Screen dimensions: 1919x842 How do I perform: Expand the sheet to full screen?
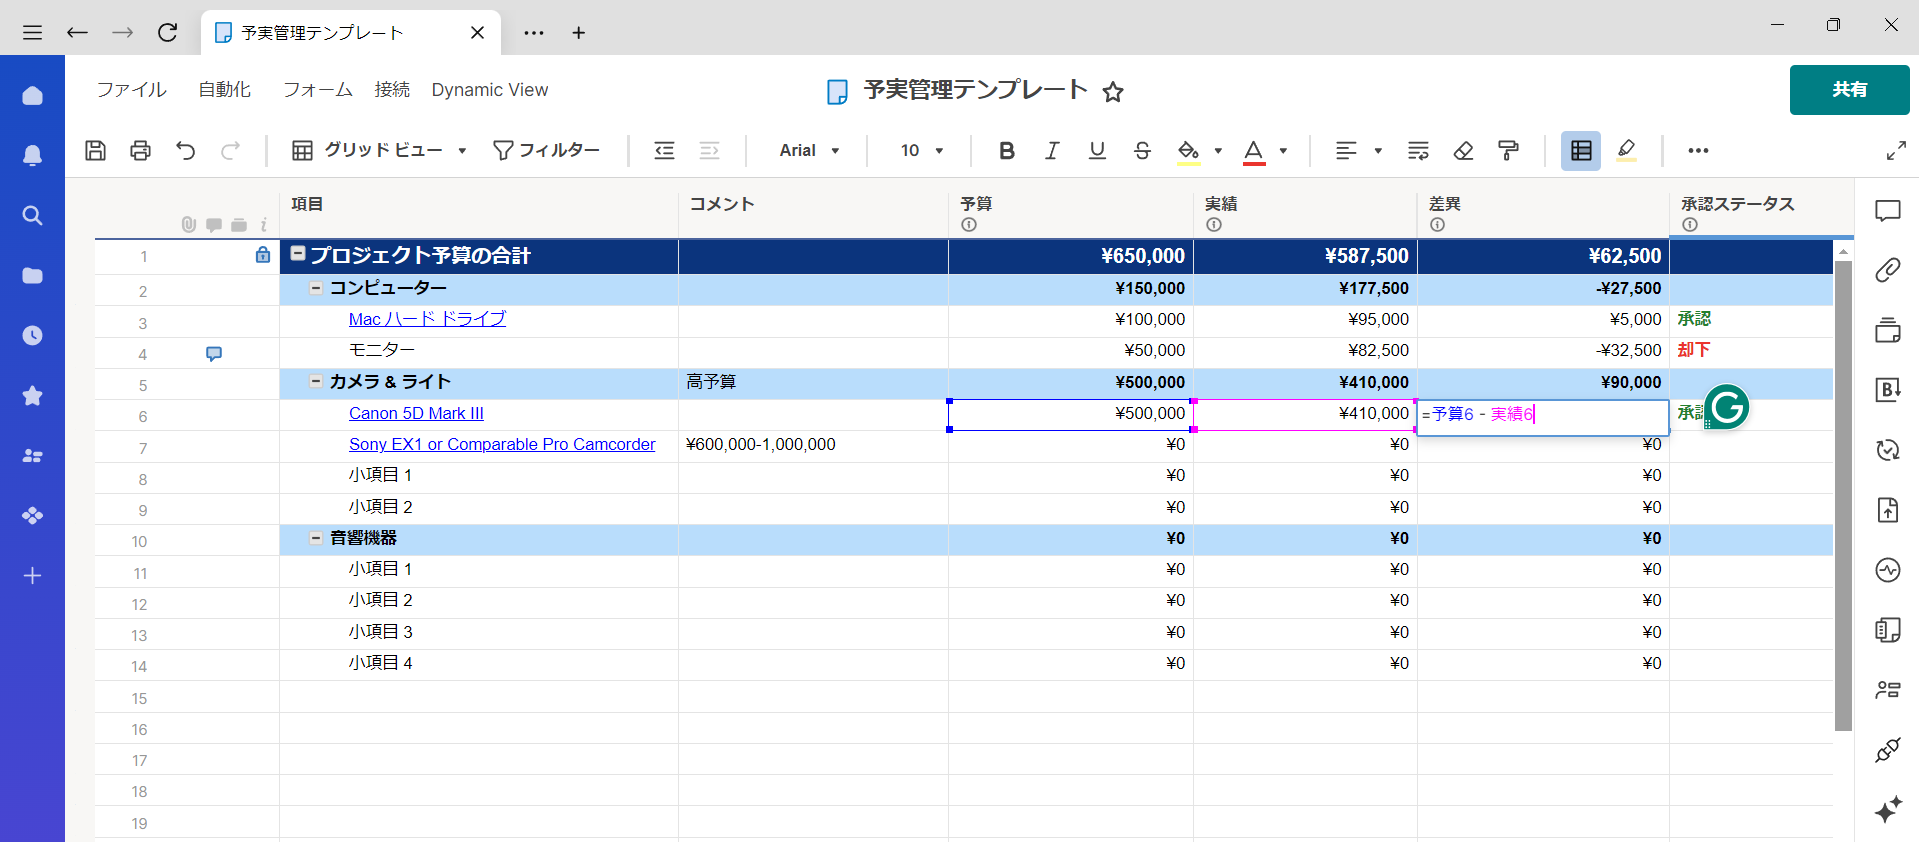pos(1895,151)
